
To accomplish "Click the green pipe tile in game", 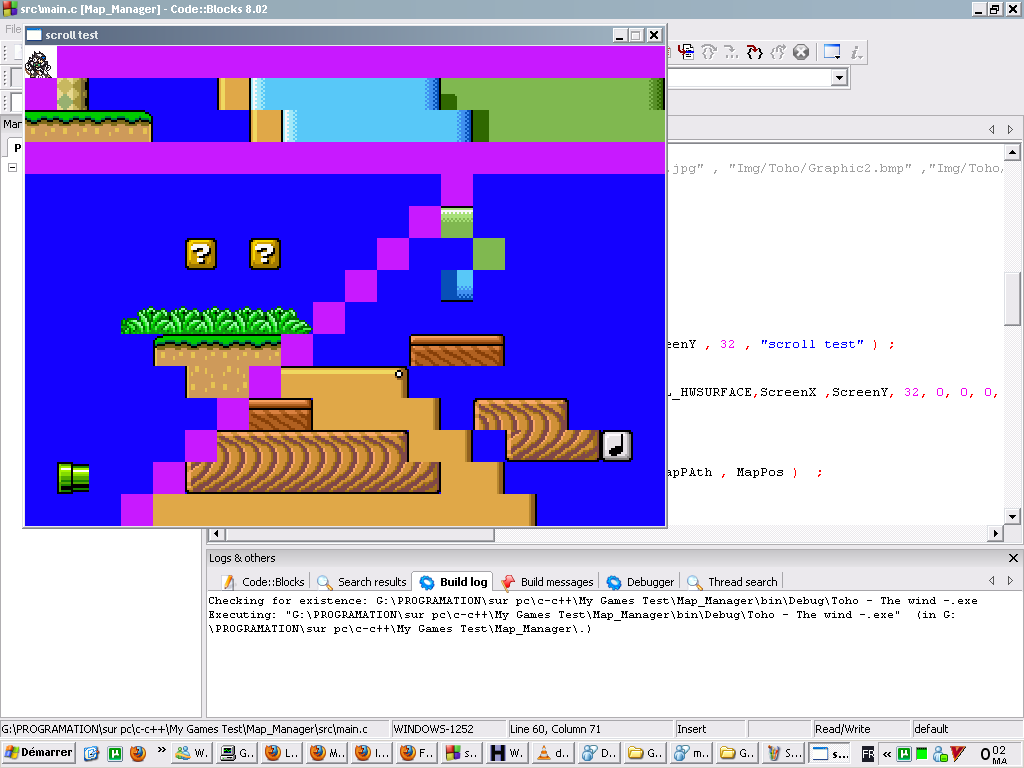I will click(x=73, y=477).
